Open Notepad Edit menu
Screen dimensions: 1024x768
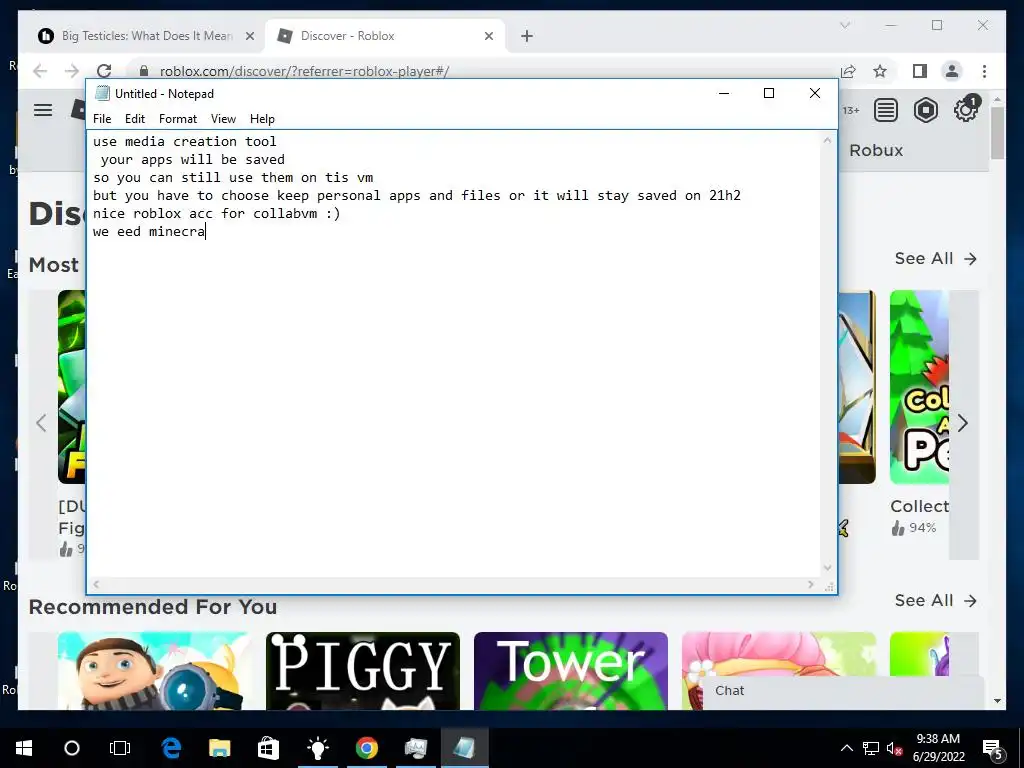[x=135, y=119]
